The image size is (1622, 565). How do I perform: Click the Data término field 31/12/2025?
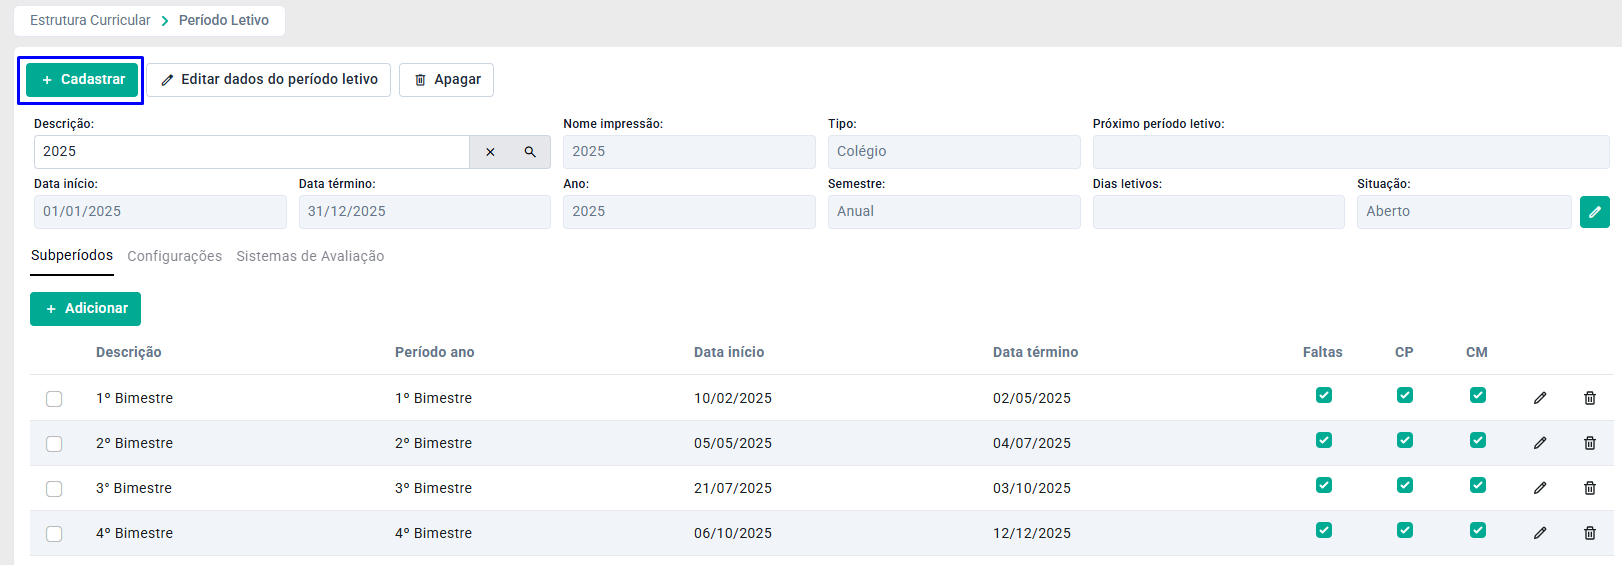425,212
